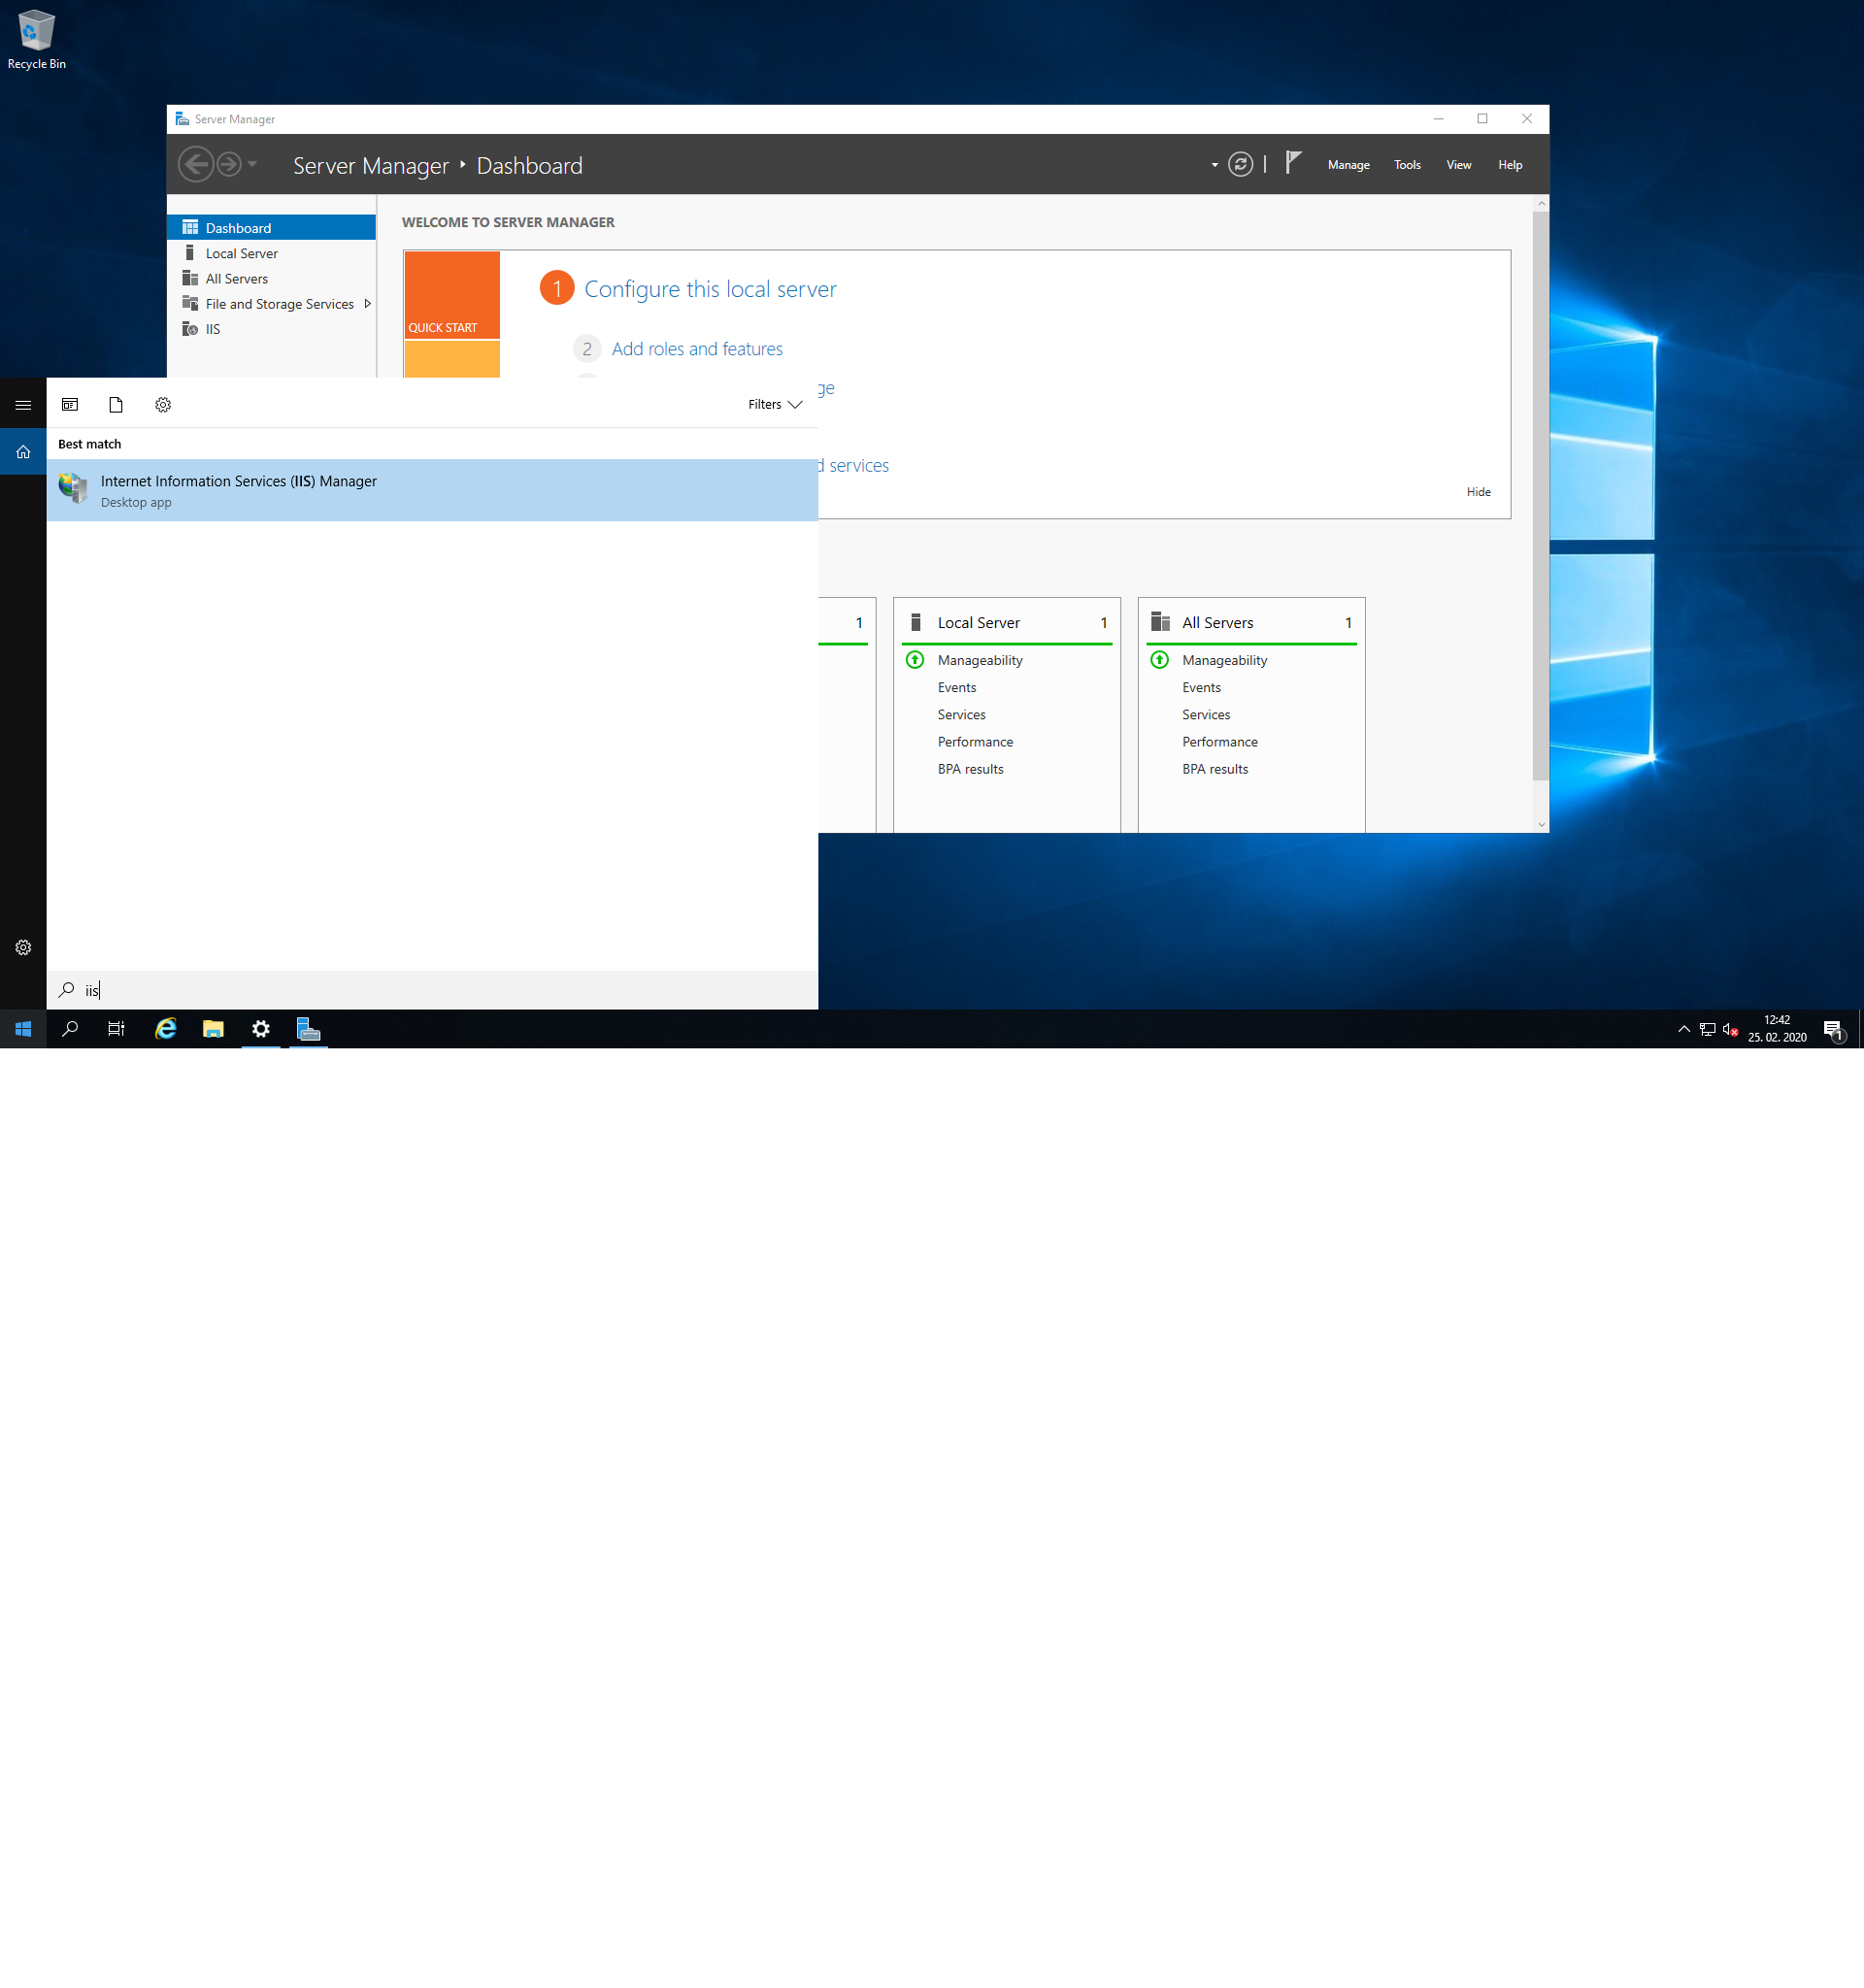Click BPA results under Local Server tile
The height and width of the screenshot is (1988, 1864).
click(970, 769)
